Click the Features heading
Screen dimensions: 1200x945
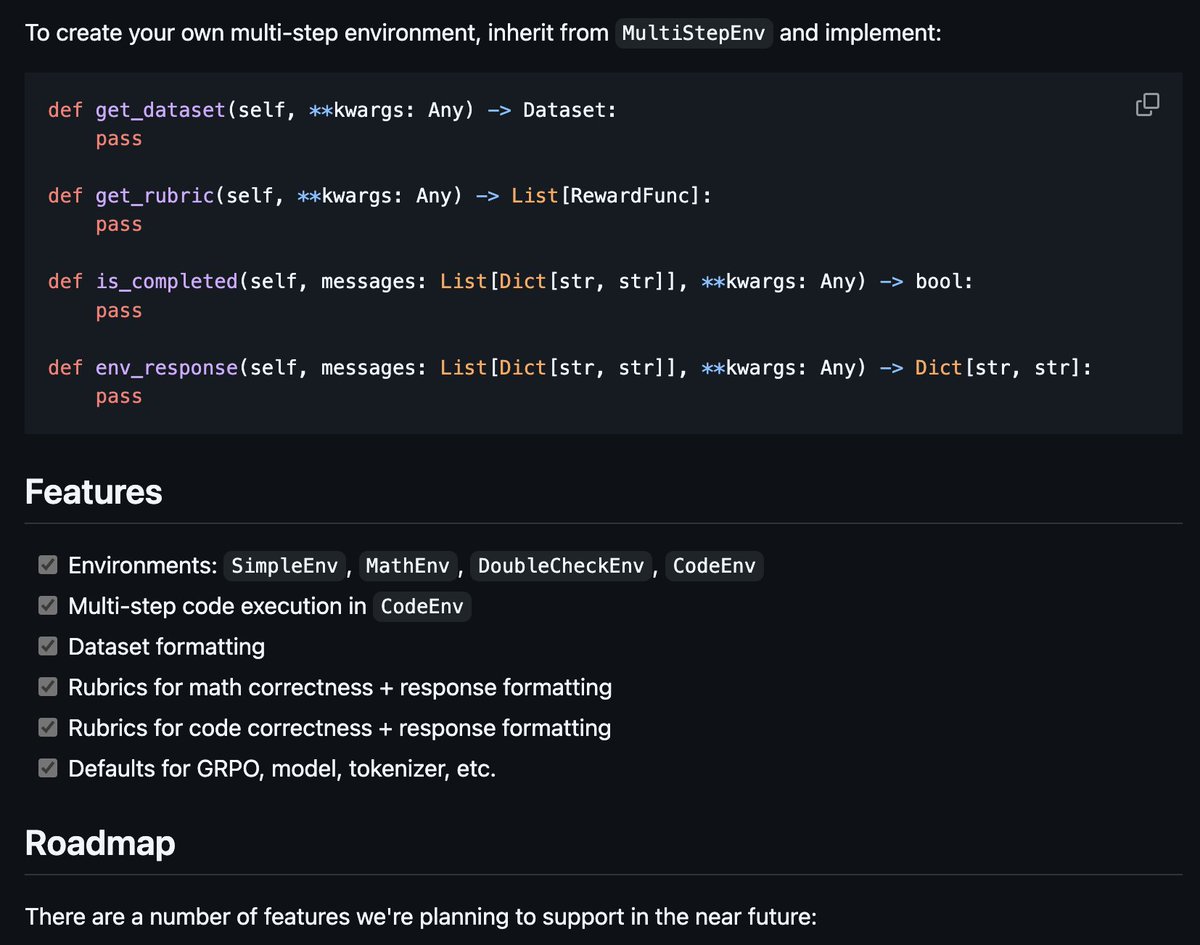coord(93,492)
